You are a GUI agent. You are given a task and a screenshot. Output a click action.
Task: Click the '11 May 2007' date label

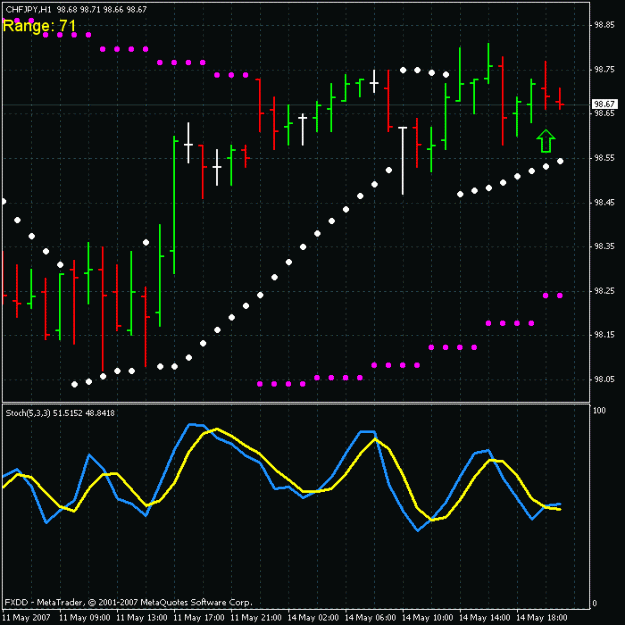pyautogui.click(x=26, y=617)
